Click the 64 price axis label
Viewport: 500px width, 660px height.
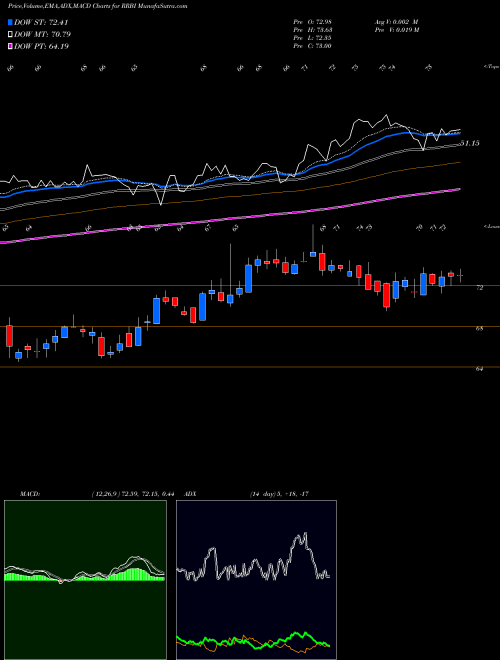click(479, 369)
